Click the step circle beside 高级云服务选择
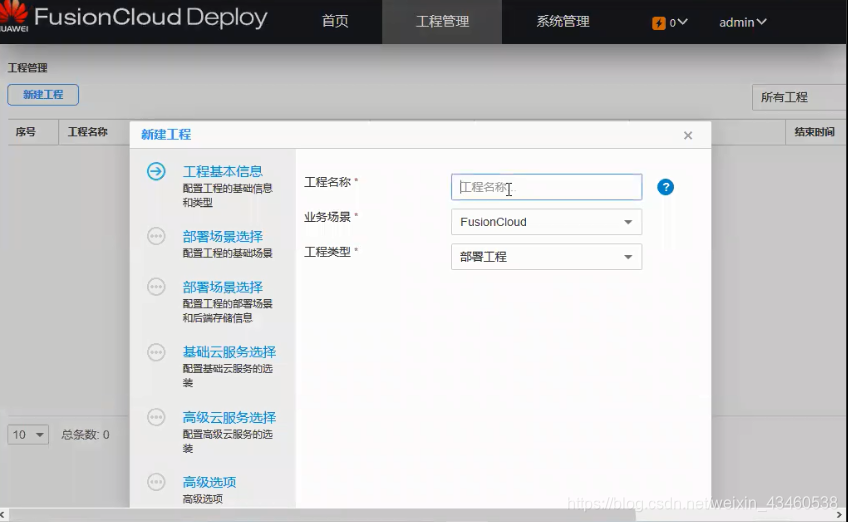 coord(156,417)
